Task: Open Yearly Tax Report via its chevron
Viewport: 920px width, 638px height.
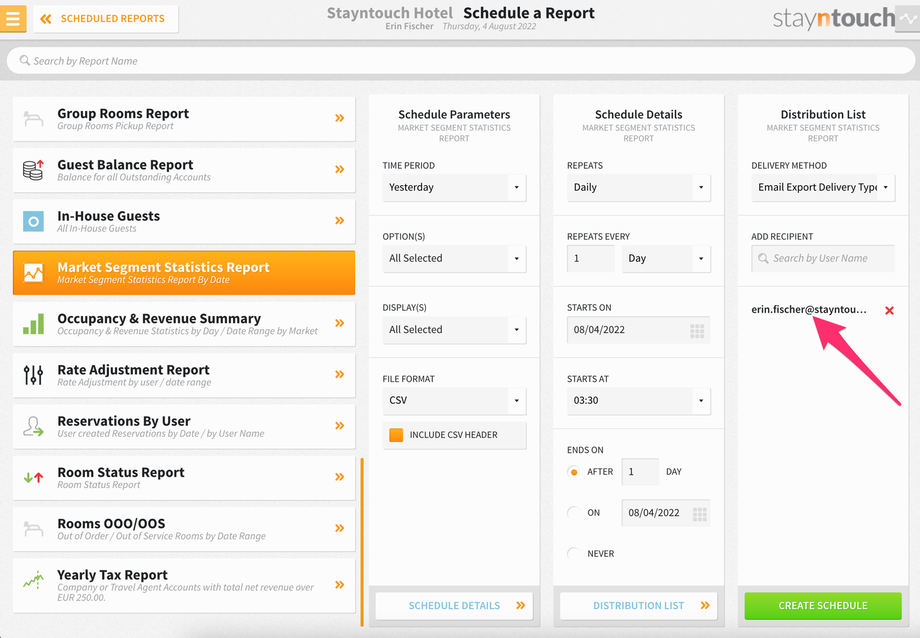Action: tap(339, 584)
